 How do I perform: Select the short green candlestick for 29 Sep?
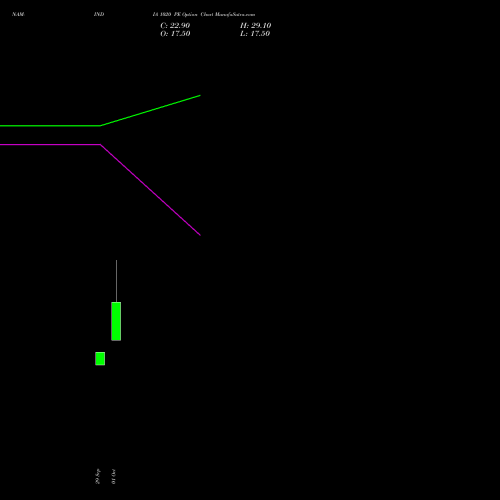[100, 359]
